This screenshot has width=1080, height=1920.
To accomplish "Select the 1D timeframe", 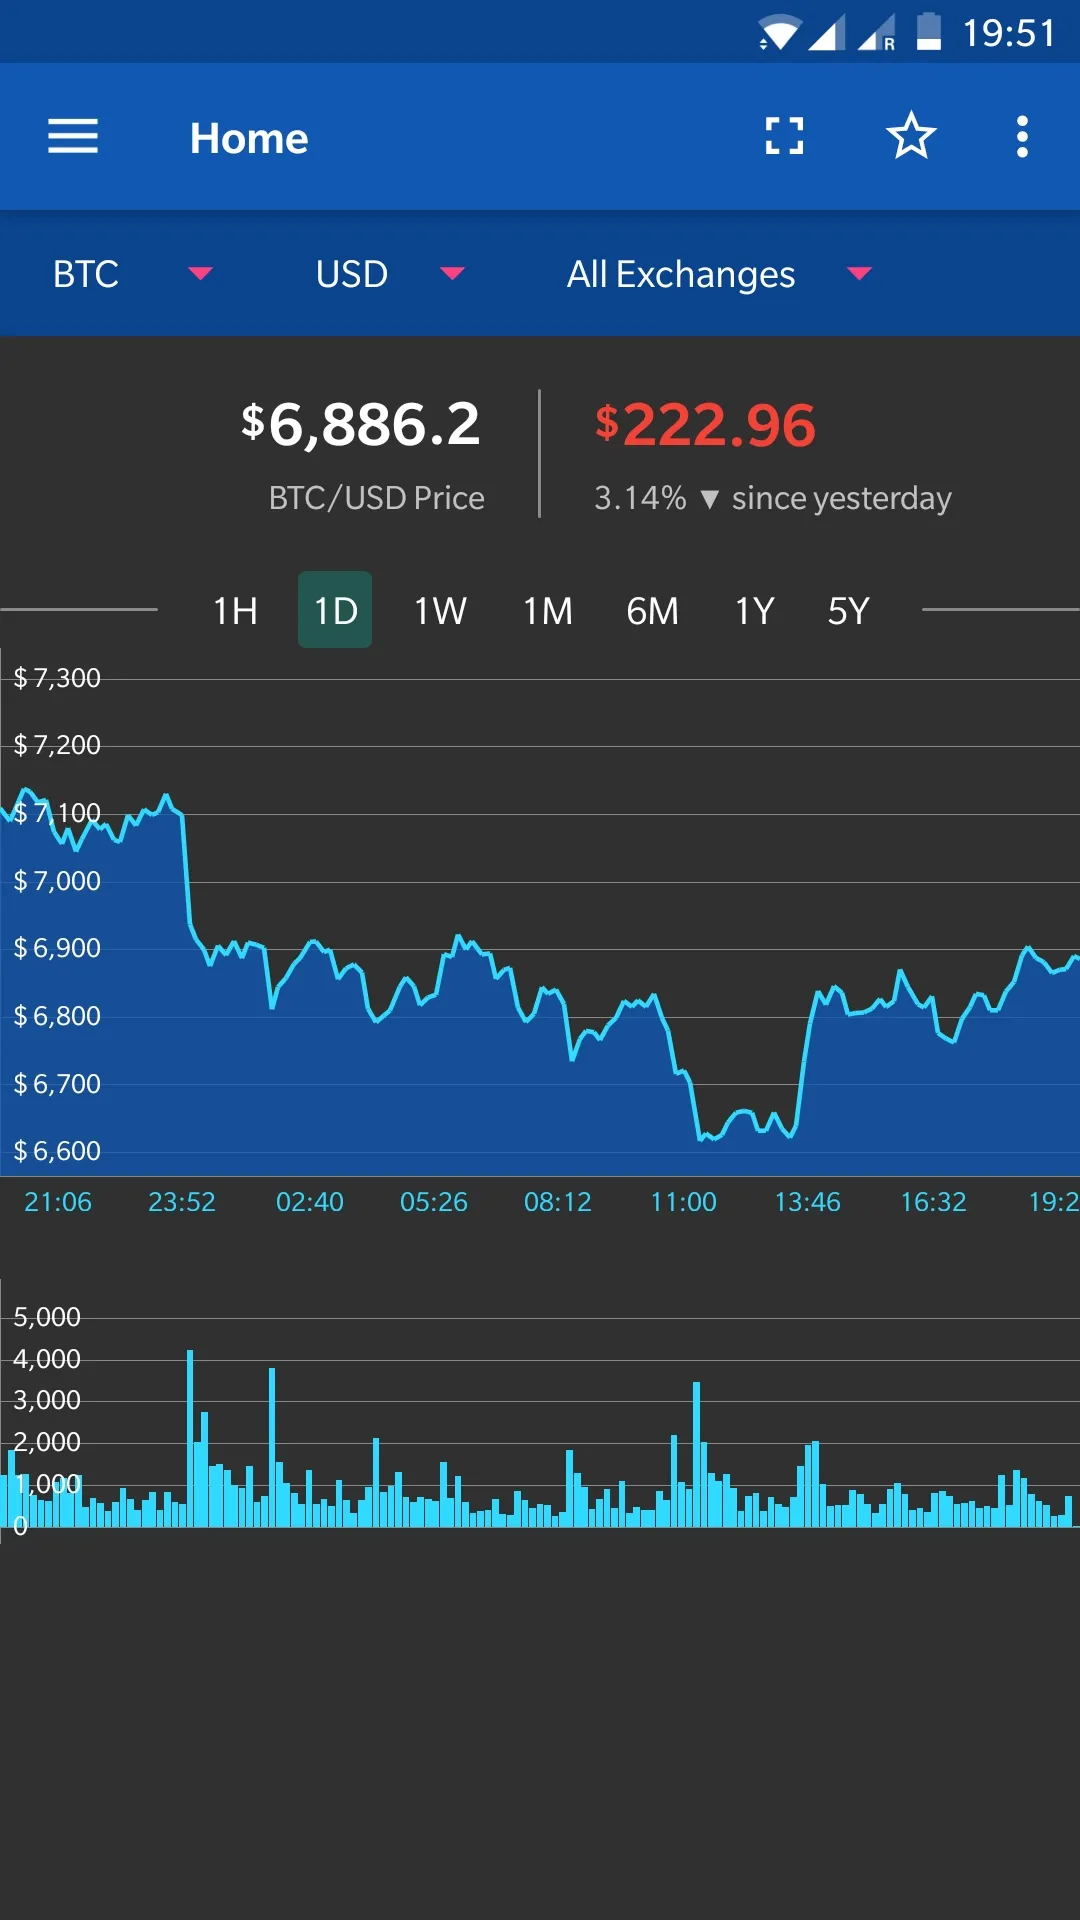I will point(335,610).
